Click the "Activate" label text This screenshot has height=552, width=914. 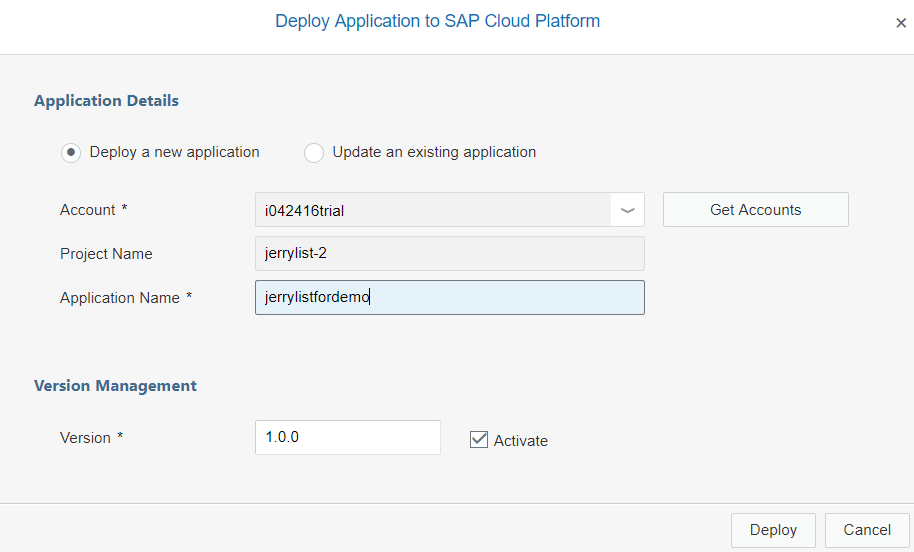click(x=521, y=440)
